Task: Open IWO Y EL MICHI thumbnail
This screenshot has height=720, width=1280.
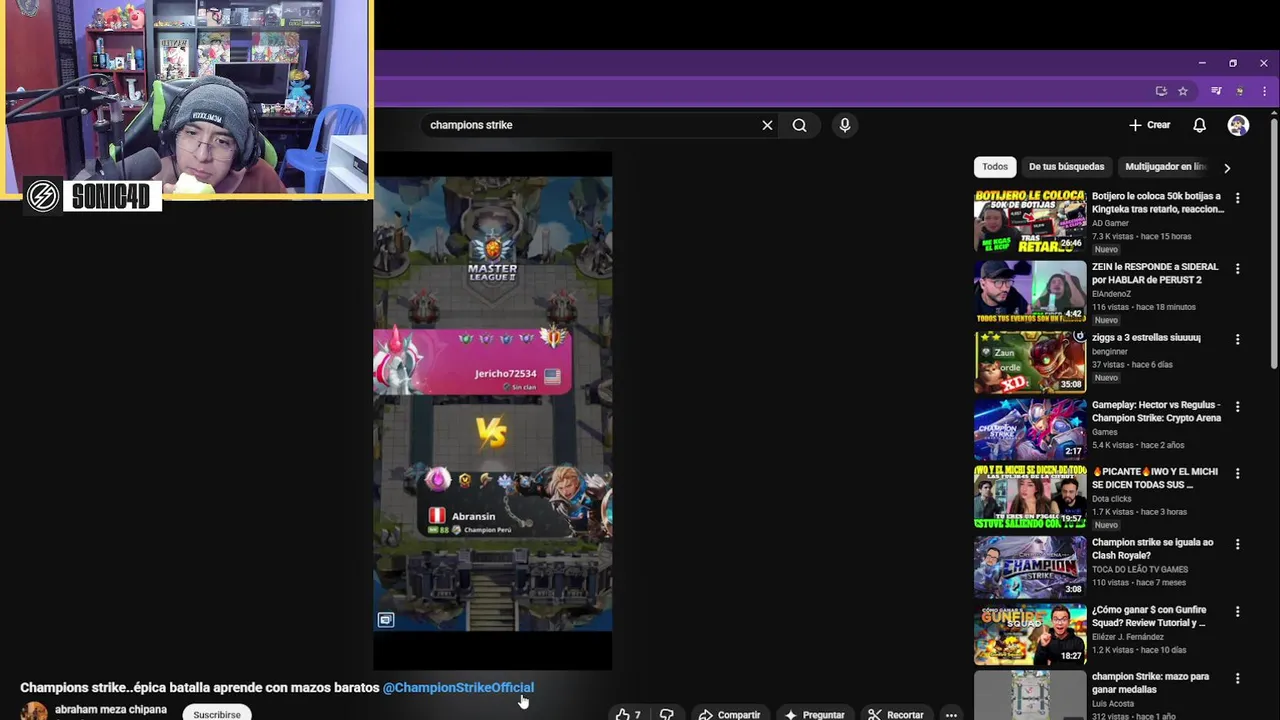Action: click(1029, 496)
